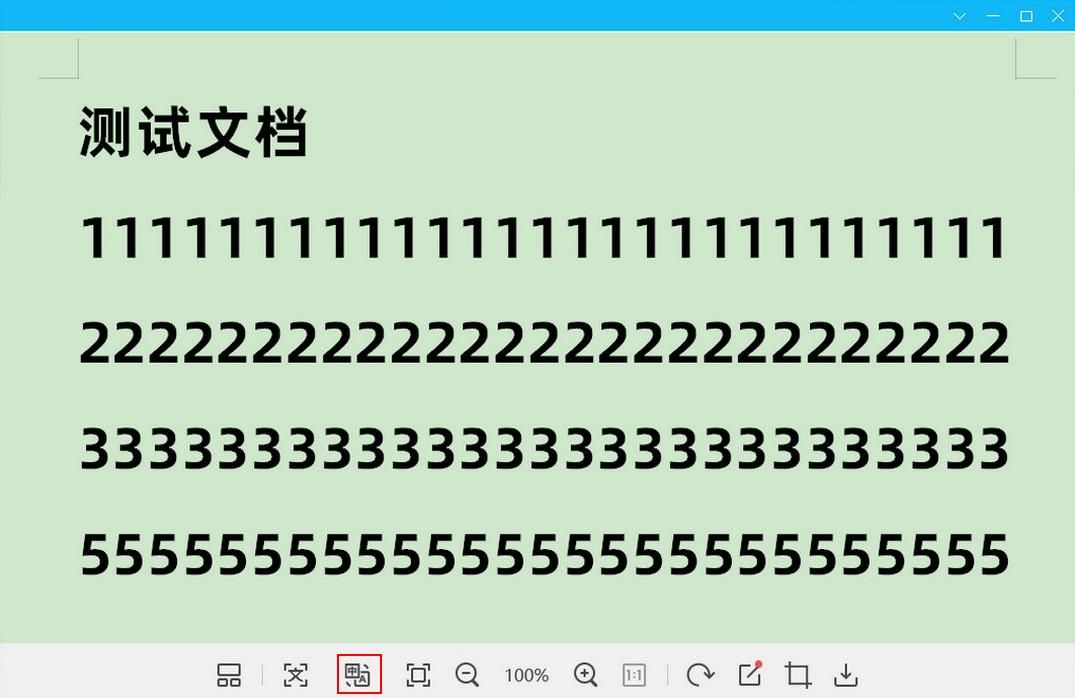
Task: Click the download/save icon
Action: 846,675
